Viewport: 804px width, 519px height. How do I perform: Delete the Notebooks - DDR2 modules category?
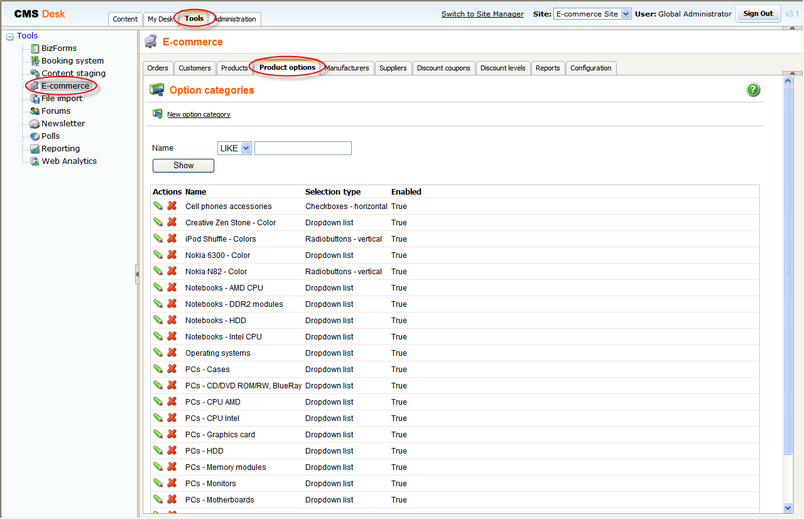(x=172, y=304)
